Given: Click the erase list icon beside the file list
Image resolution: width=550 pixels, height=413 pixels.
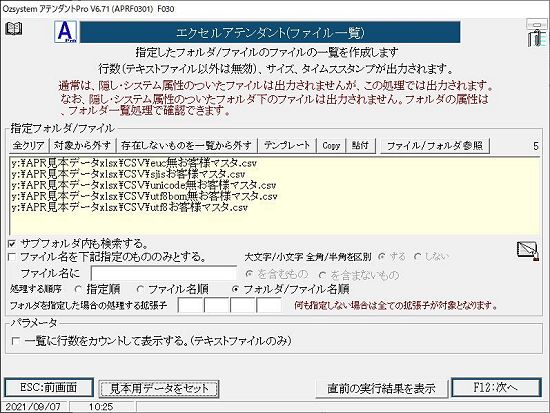Looking at the screenshot, I should point(528,251).
